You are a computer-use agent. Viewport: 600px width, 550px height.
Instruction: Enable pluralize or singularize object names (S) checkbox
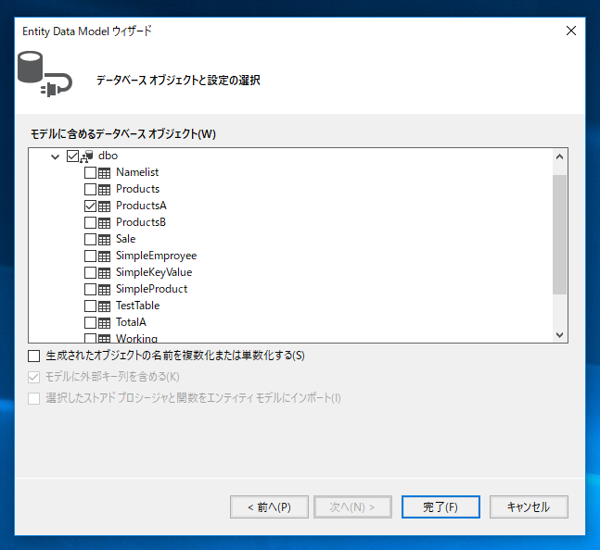pyautogui.click(x=34, y=356)
